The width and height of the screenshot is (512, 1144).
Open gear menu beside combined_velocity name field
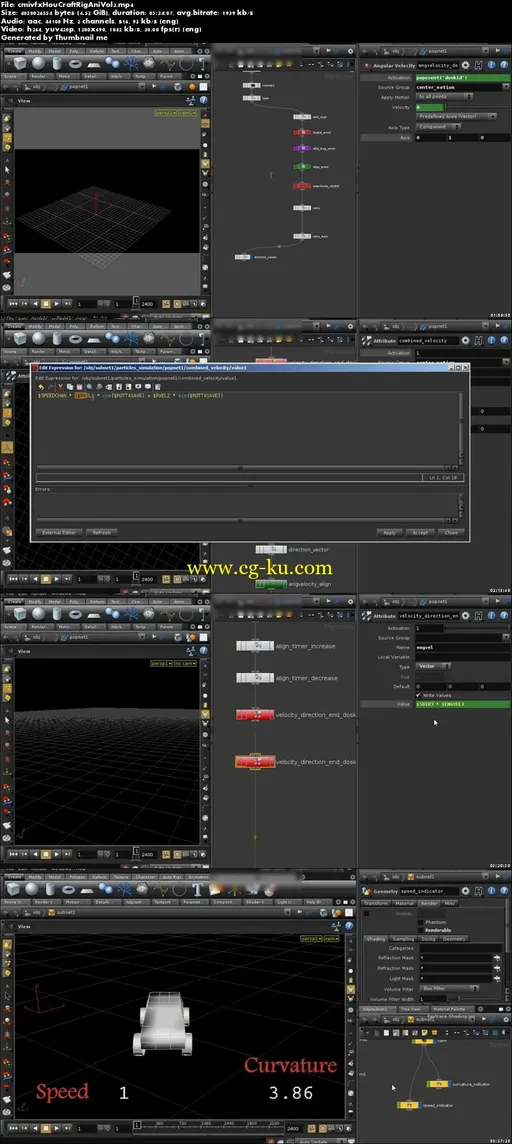coord(466,341)
